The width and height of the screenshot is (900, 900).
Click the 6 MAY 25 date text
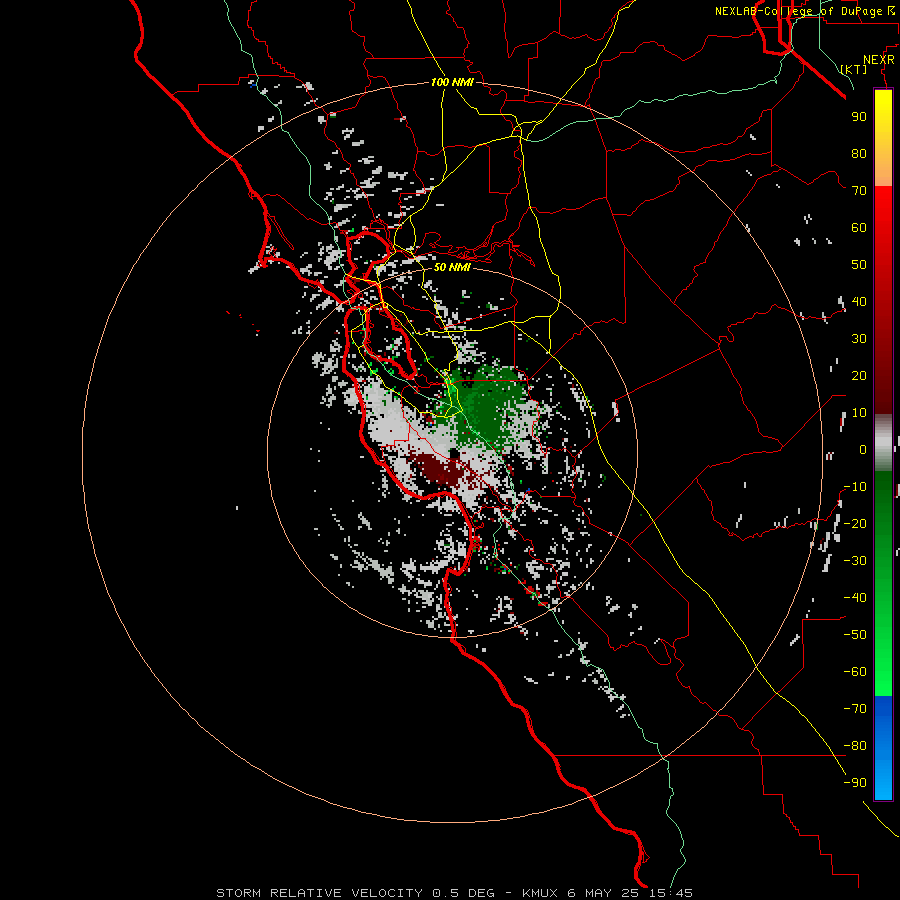(x=603, y=893)
